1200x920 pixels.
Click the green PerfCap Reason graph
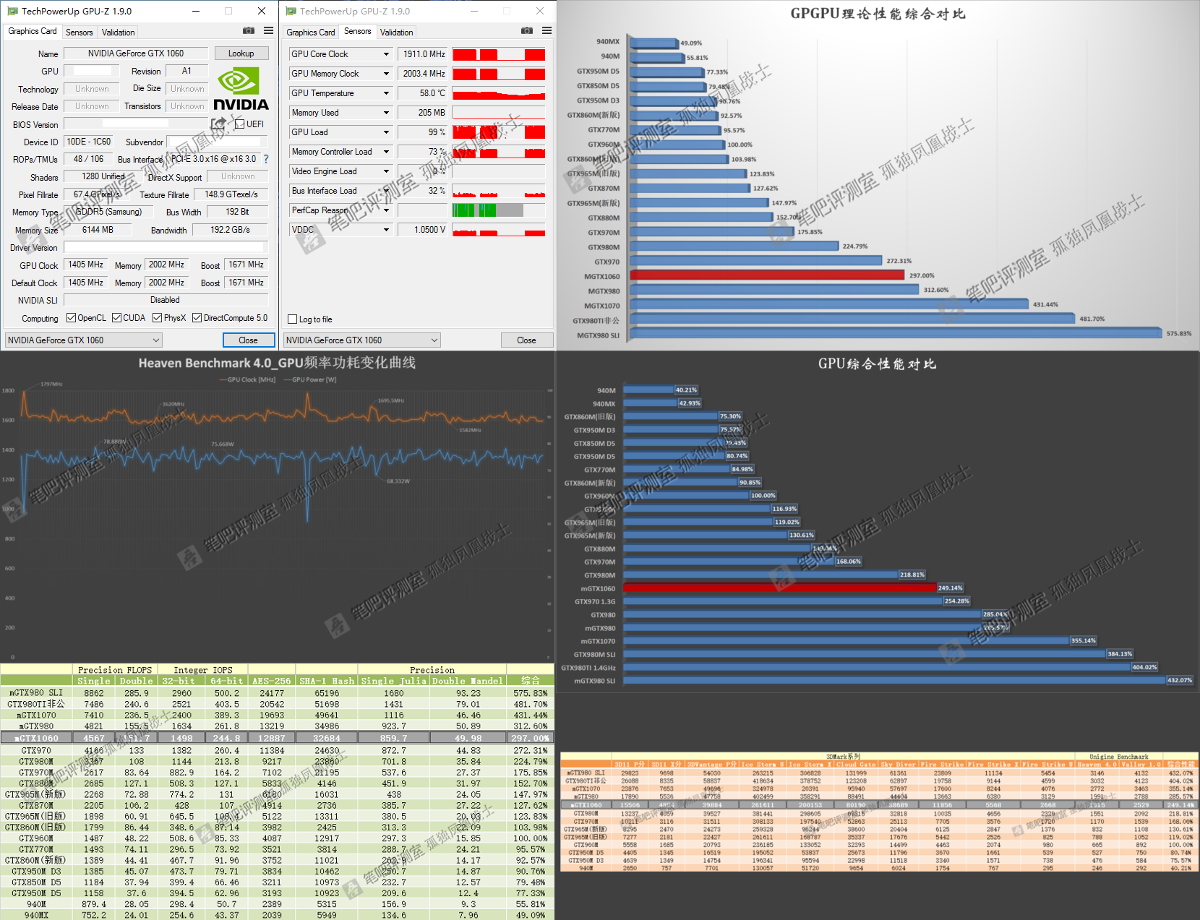(x=499, y=210)
